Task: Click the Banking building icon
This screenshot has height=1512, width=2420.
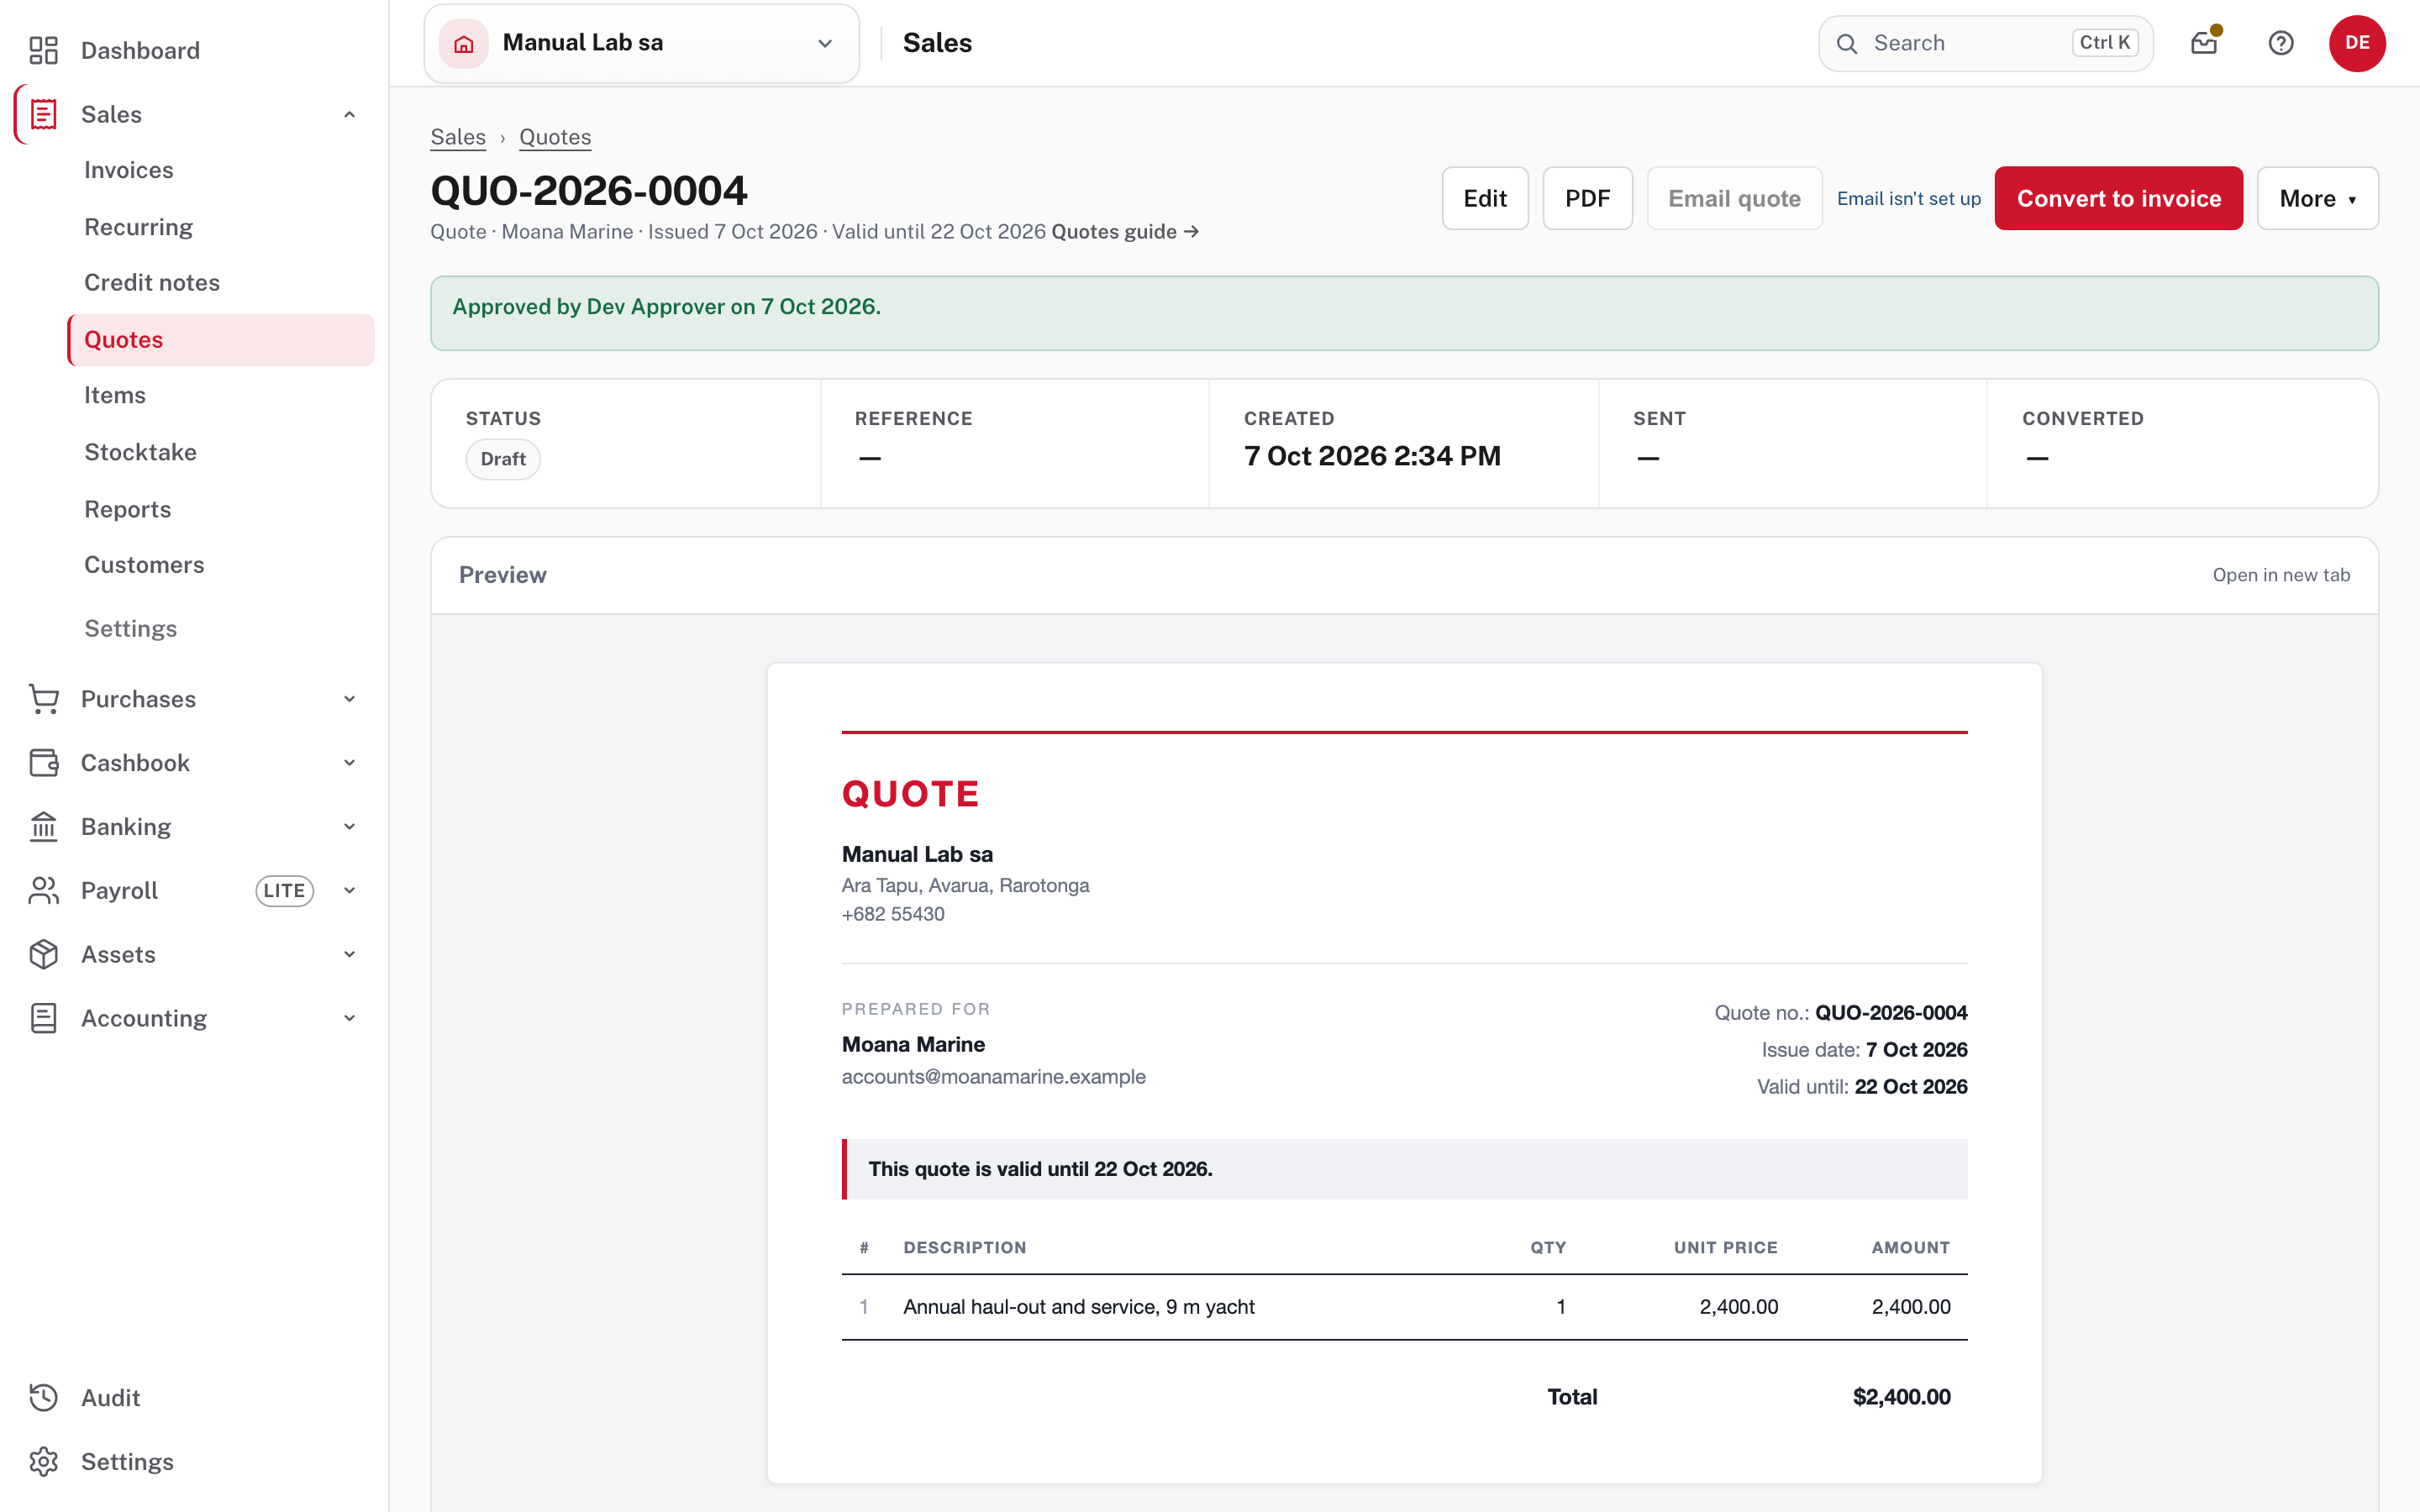Action: tap(43, 827)
